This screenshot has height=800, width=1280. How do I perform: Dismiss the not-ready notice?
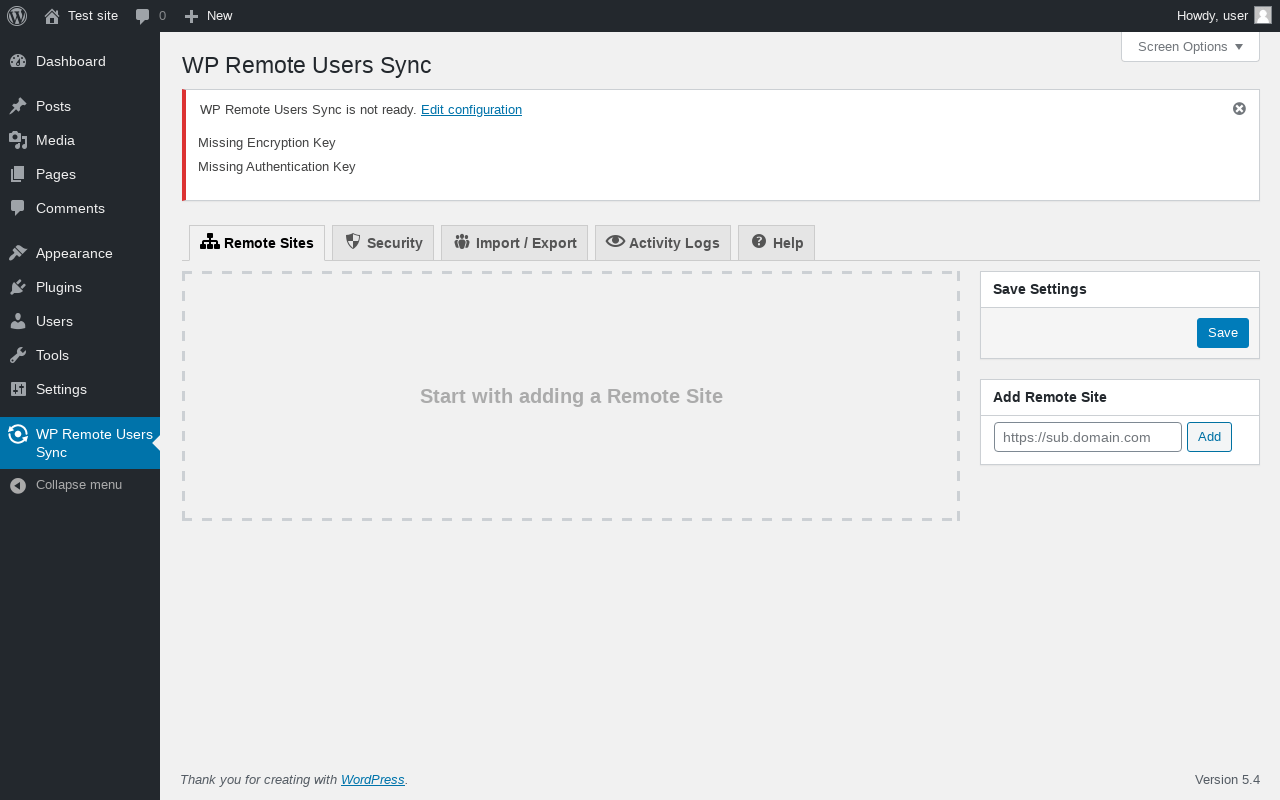coord(1239,108)
